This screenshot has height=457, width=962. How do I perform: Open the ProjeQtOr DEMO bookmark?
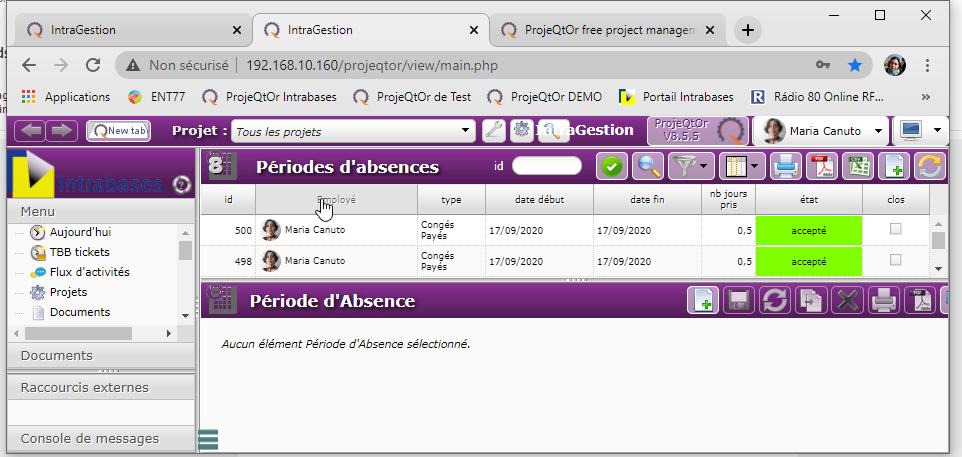point(545,97)
